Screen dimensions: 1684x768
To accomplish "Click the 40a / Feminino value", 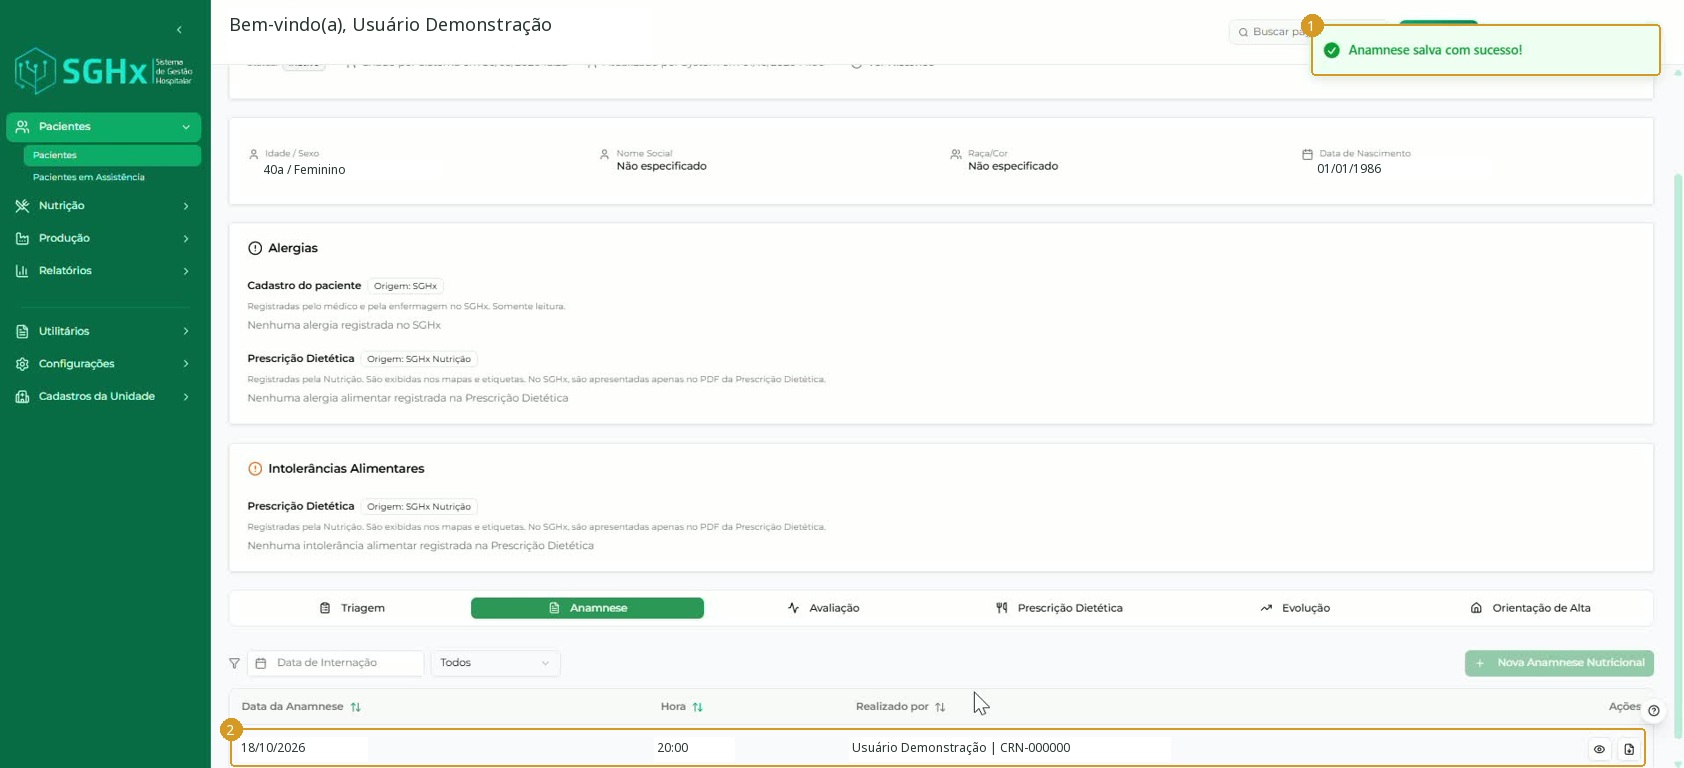I will click(304, 170).
